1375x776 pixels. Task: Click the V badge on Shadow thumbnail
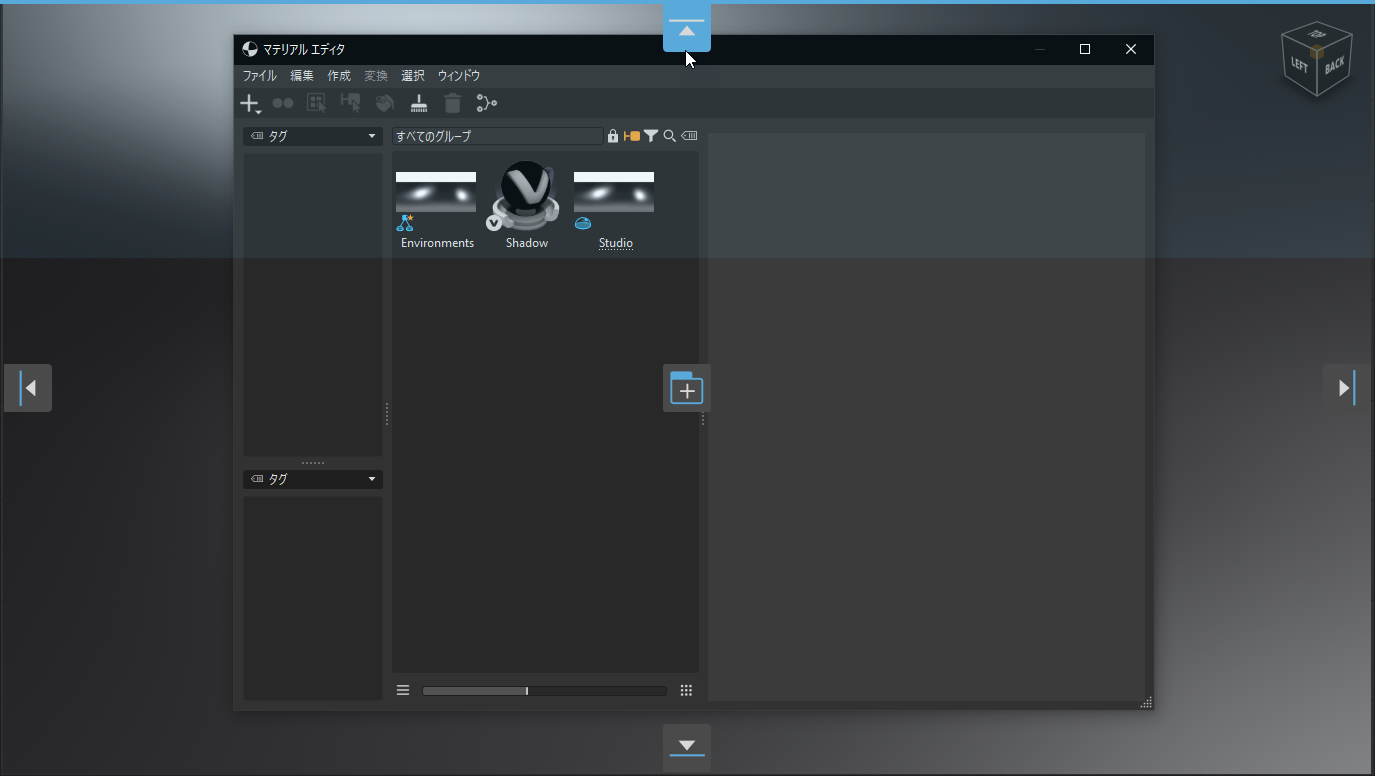click(x=494, y=223)
